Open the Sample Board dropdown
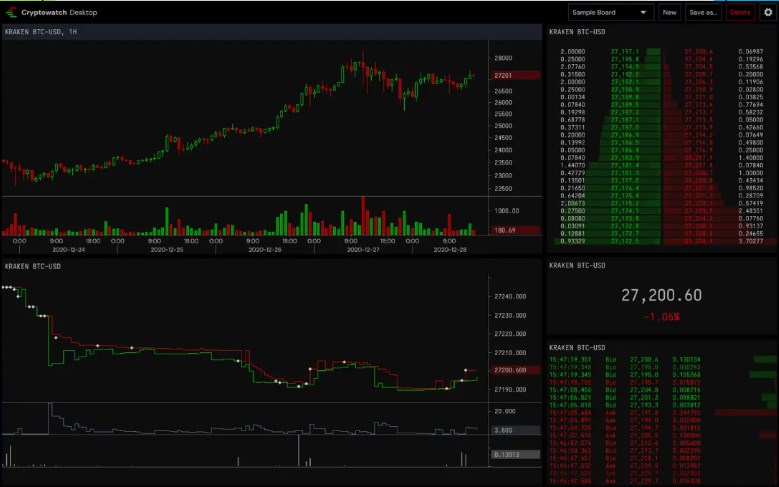This screenshot has width=779, height=487. (x=611, y=12)
